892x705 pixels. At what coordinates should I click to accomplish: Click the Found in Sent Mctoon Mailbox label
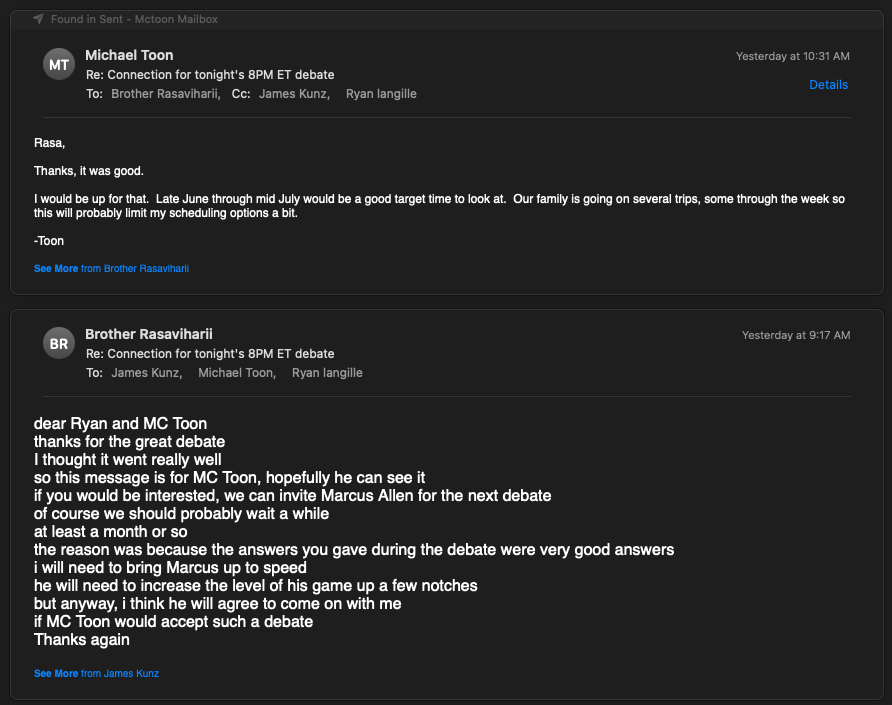tap(134, 19)
